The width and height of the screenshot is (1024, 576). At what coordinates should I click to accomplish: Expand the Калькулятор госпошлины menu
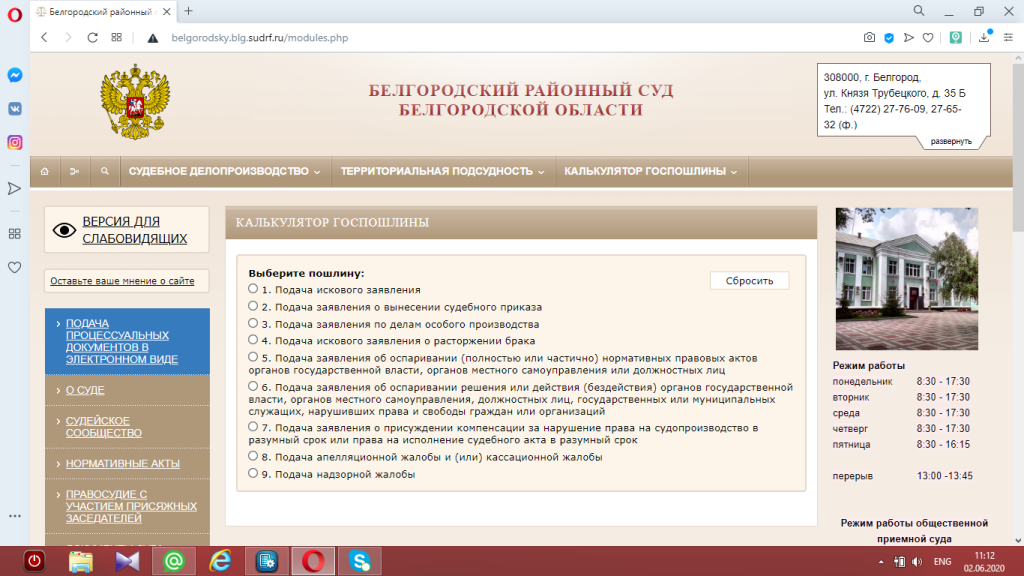tap(650, 172)
